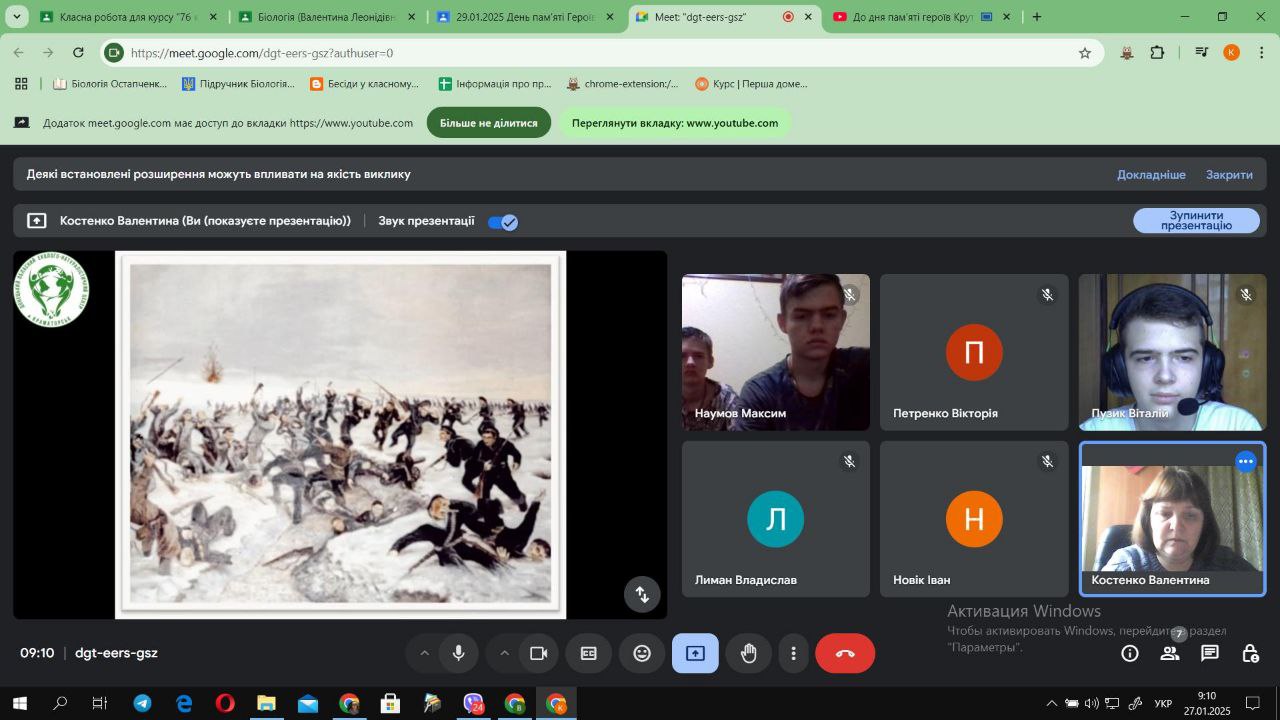Switch УКР keyboard language
Image resolution: width=1280 pixels, height=720 pixels.
pos(1163,704)
